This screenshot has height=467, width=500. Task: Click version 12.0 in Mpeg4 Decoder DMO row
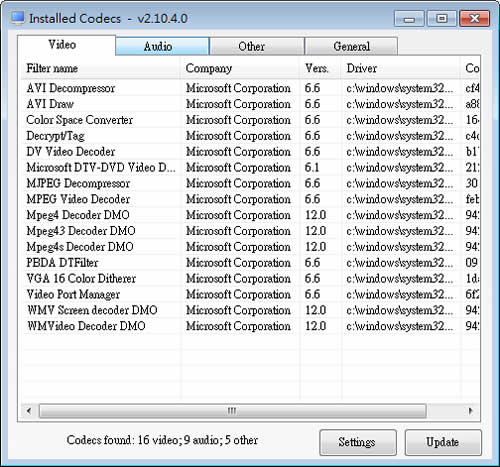point(315,215)
